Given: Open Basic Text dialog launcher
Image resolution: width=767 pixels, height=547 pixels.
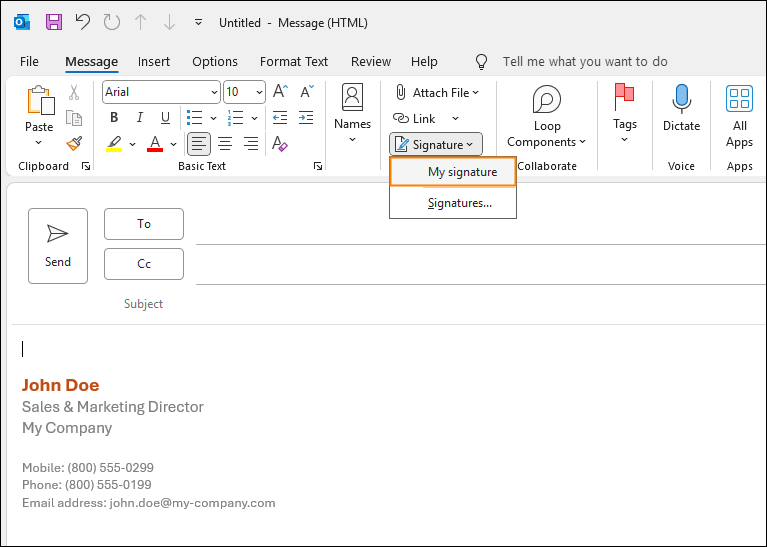Looking at the screenshot, I should pyautogui.click(x=318, y=166).
